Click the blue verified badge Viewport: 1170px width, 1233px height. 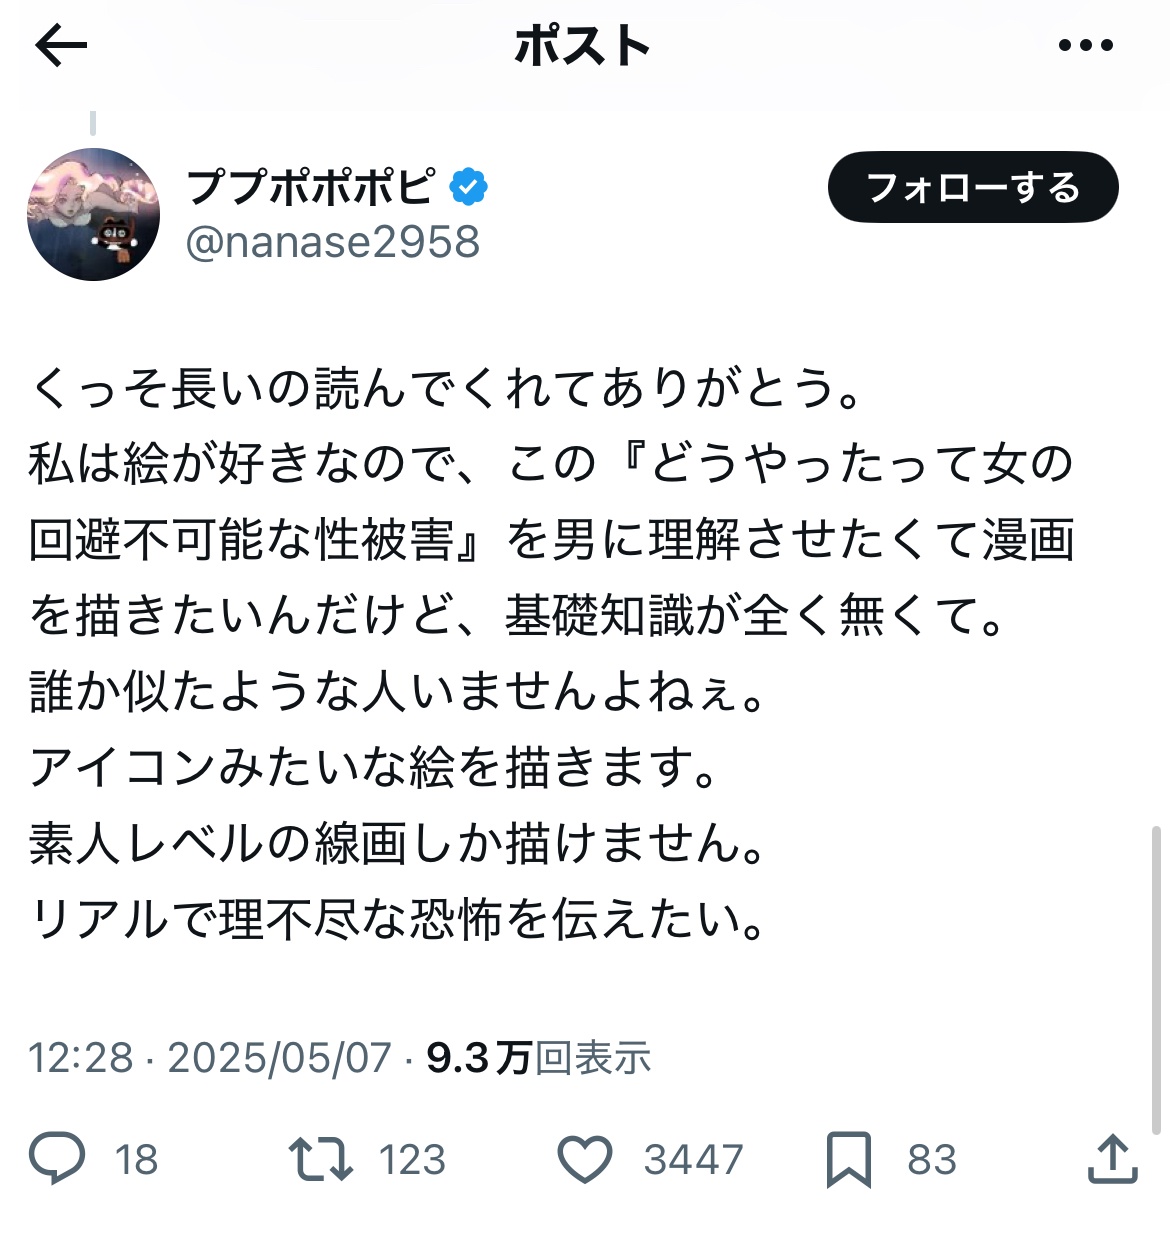(x=467, y=187)
